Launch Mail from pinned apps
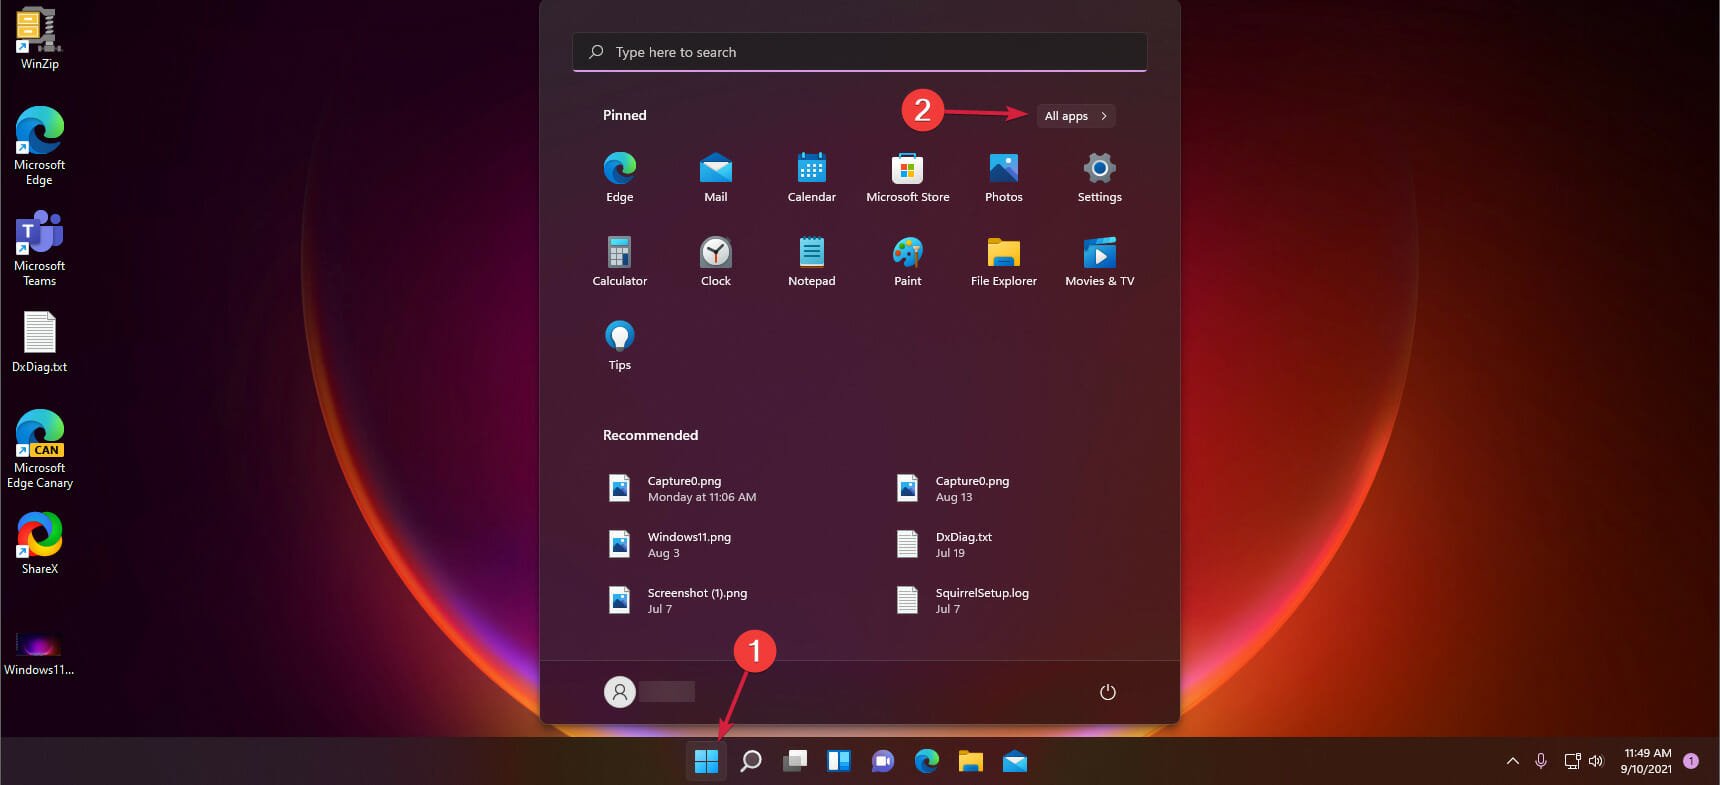The width and height of the screenshot is (1720, 785). [716, 177]
